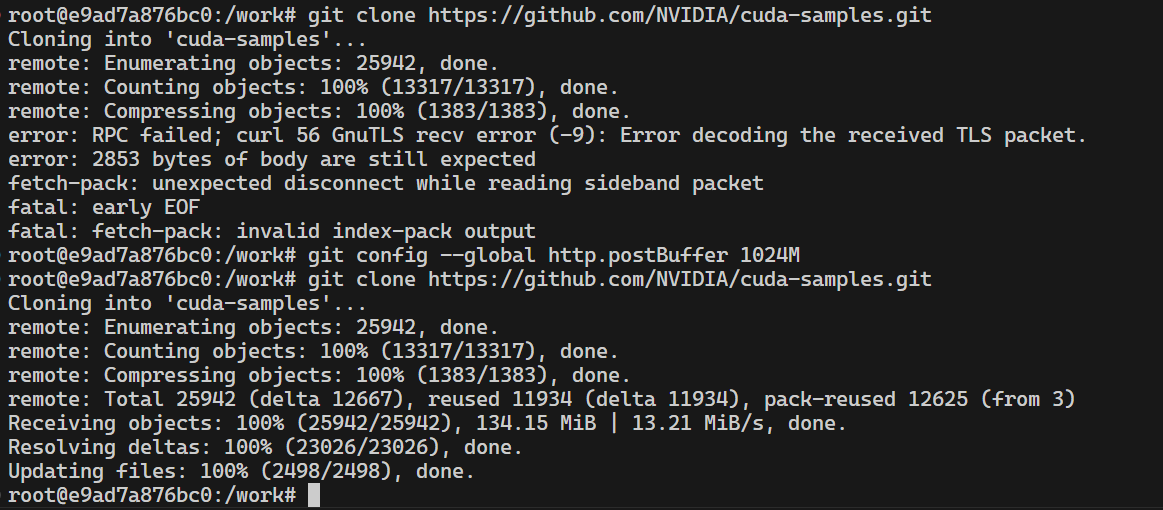Click the first 'Cloning into cuda-samples' line

point(188,39)
